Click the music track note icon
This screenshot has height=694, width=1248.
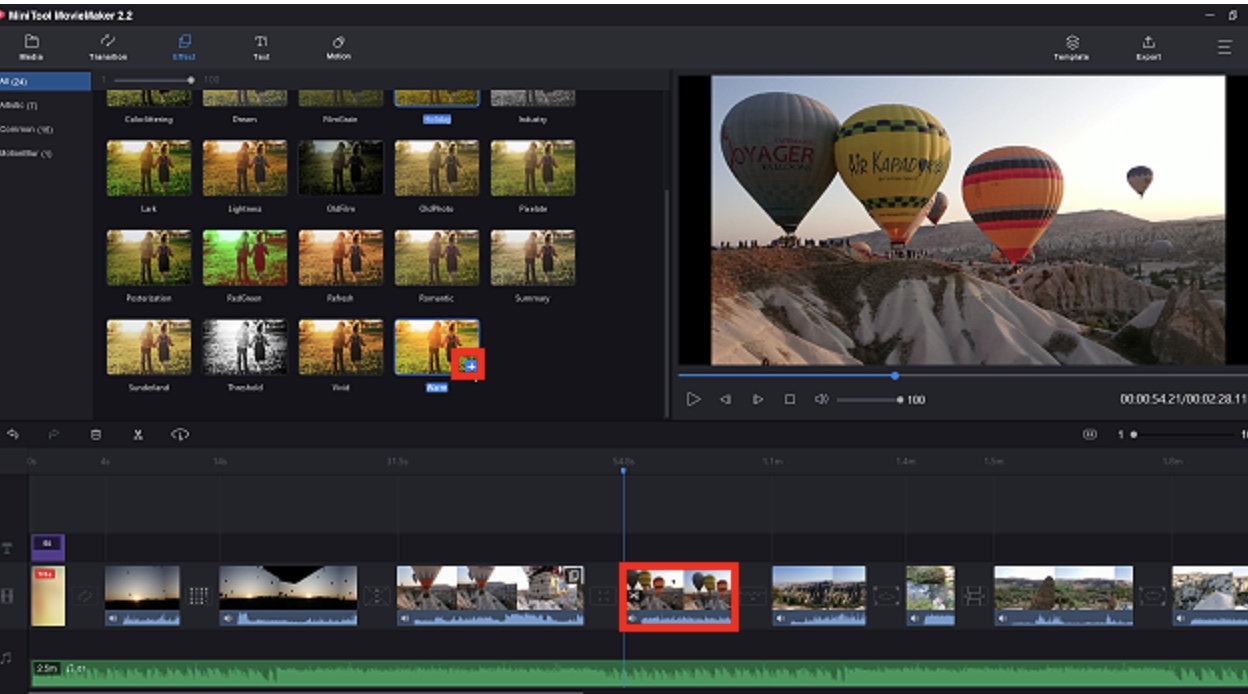[x=7, y=659]
